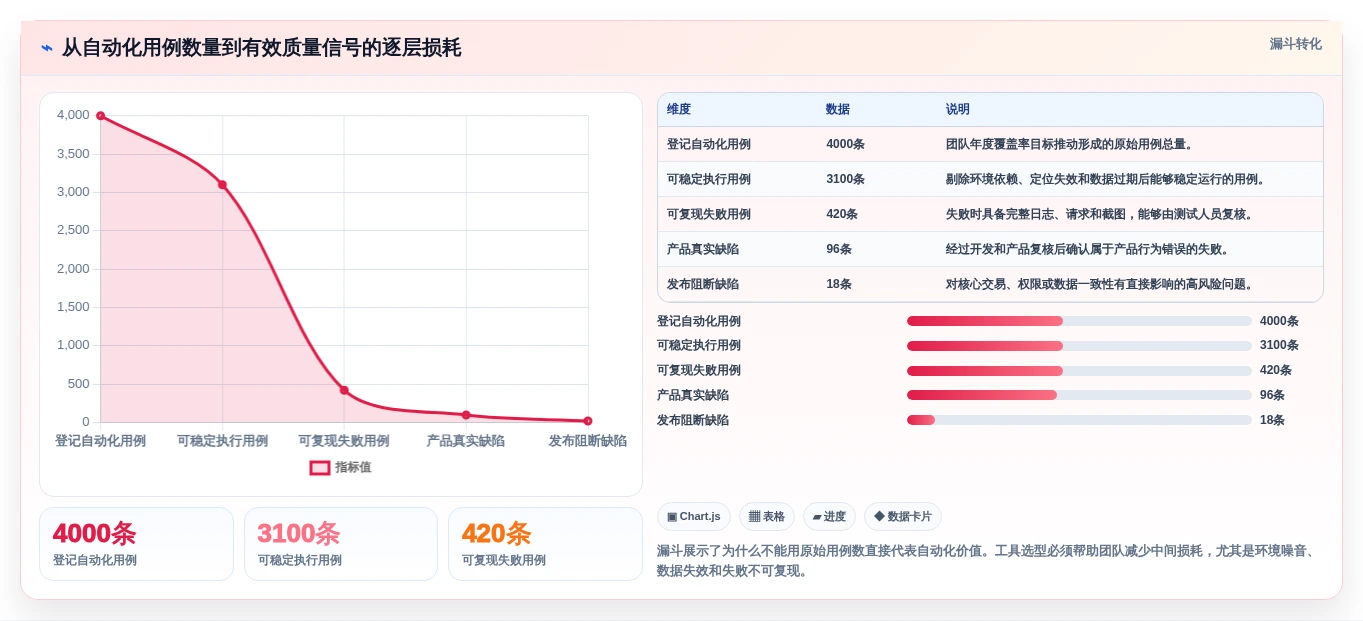The height and width of the screenshot is (621, 1363).
Task: Click table cell 产品真实缺陷
Action: pos(703,249)
